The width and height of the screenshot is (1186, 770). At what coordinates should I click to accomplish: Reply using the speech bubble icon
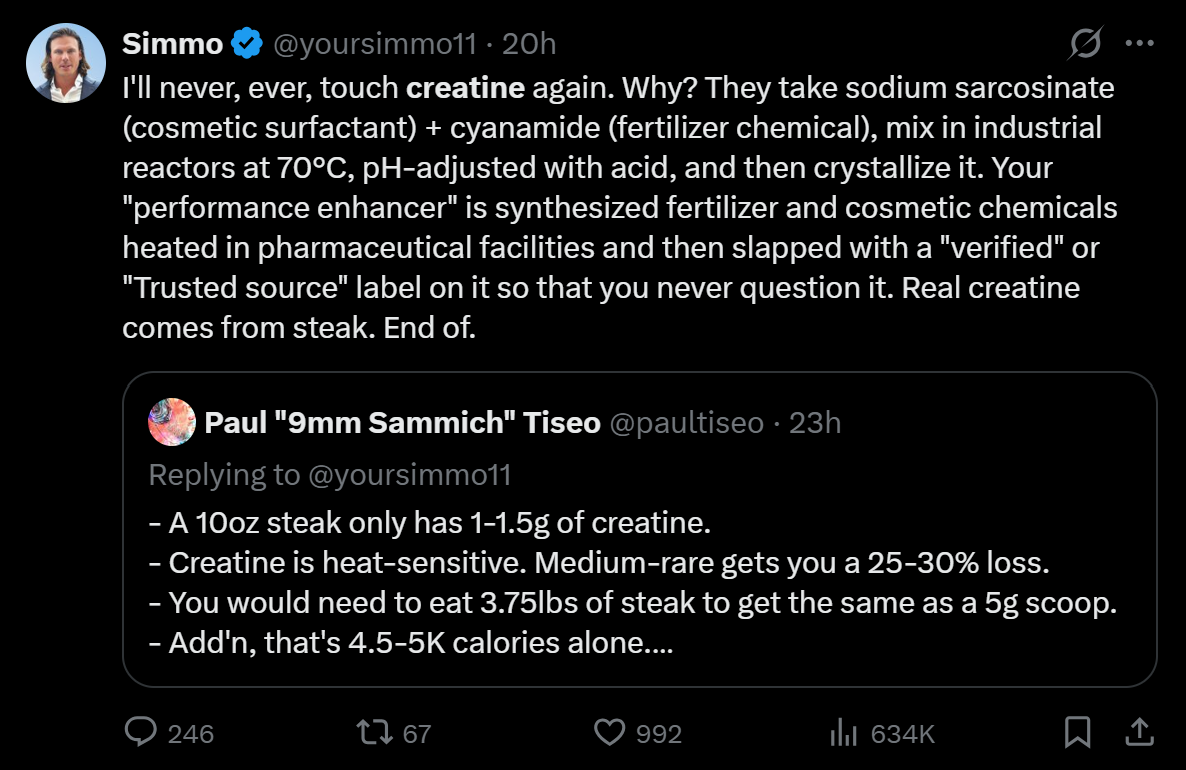tap(141, 733)
